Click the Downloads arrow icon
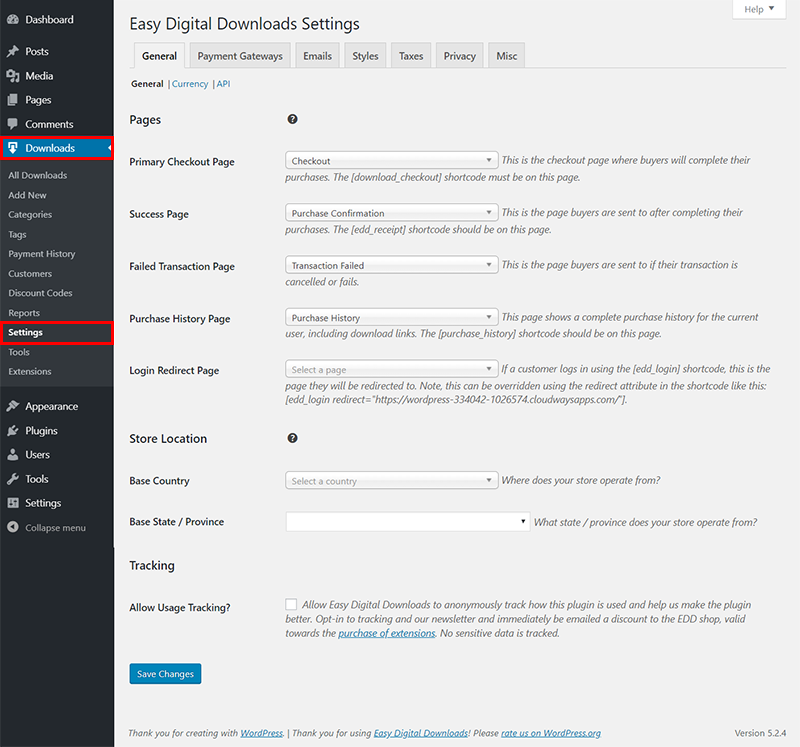The image size is (800, 747). pyautogui.click(x=13, y=148)
